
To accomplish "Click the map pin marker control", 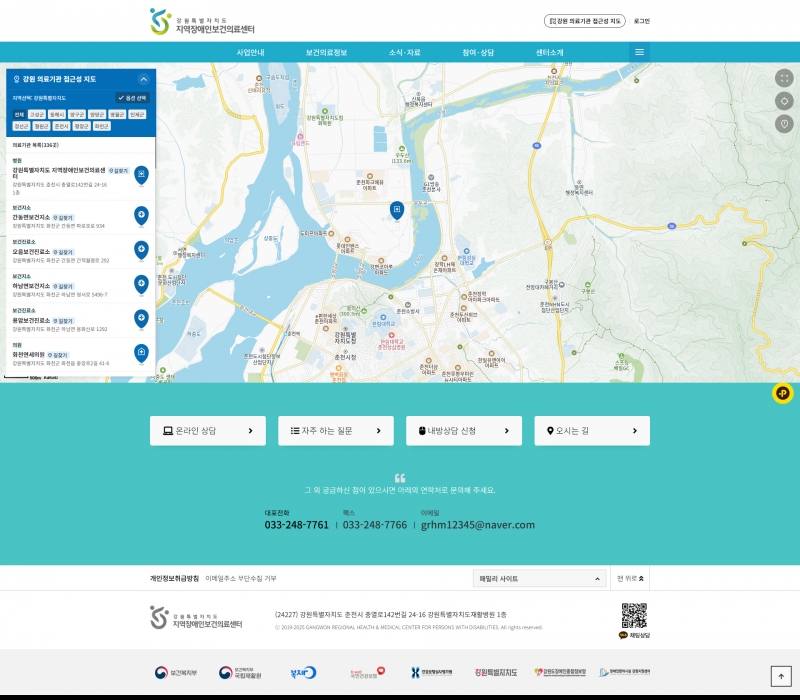I will click(784, 123).
